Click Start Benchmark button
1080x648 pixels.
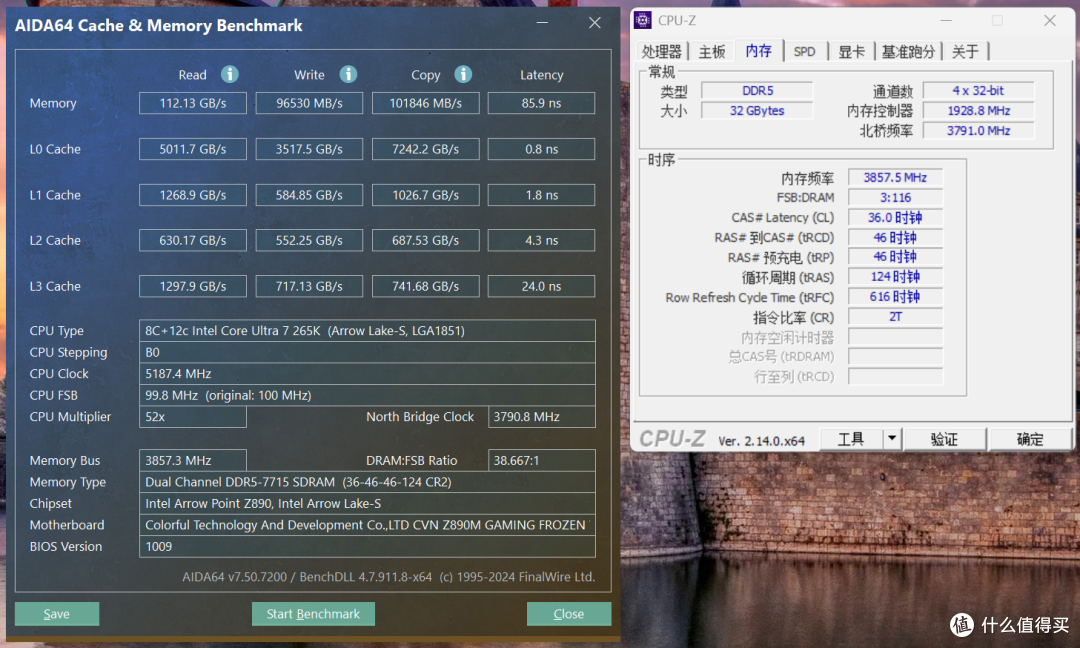click(x=313, y=614)
